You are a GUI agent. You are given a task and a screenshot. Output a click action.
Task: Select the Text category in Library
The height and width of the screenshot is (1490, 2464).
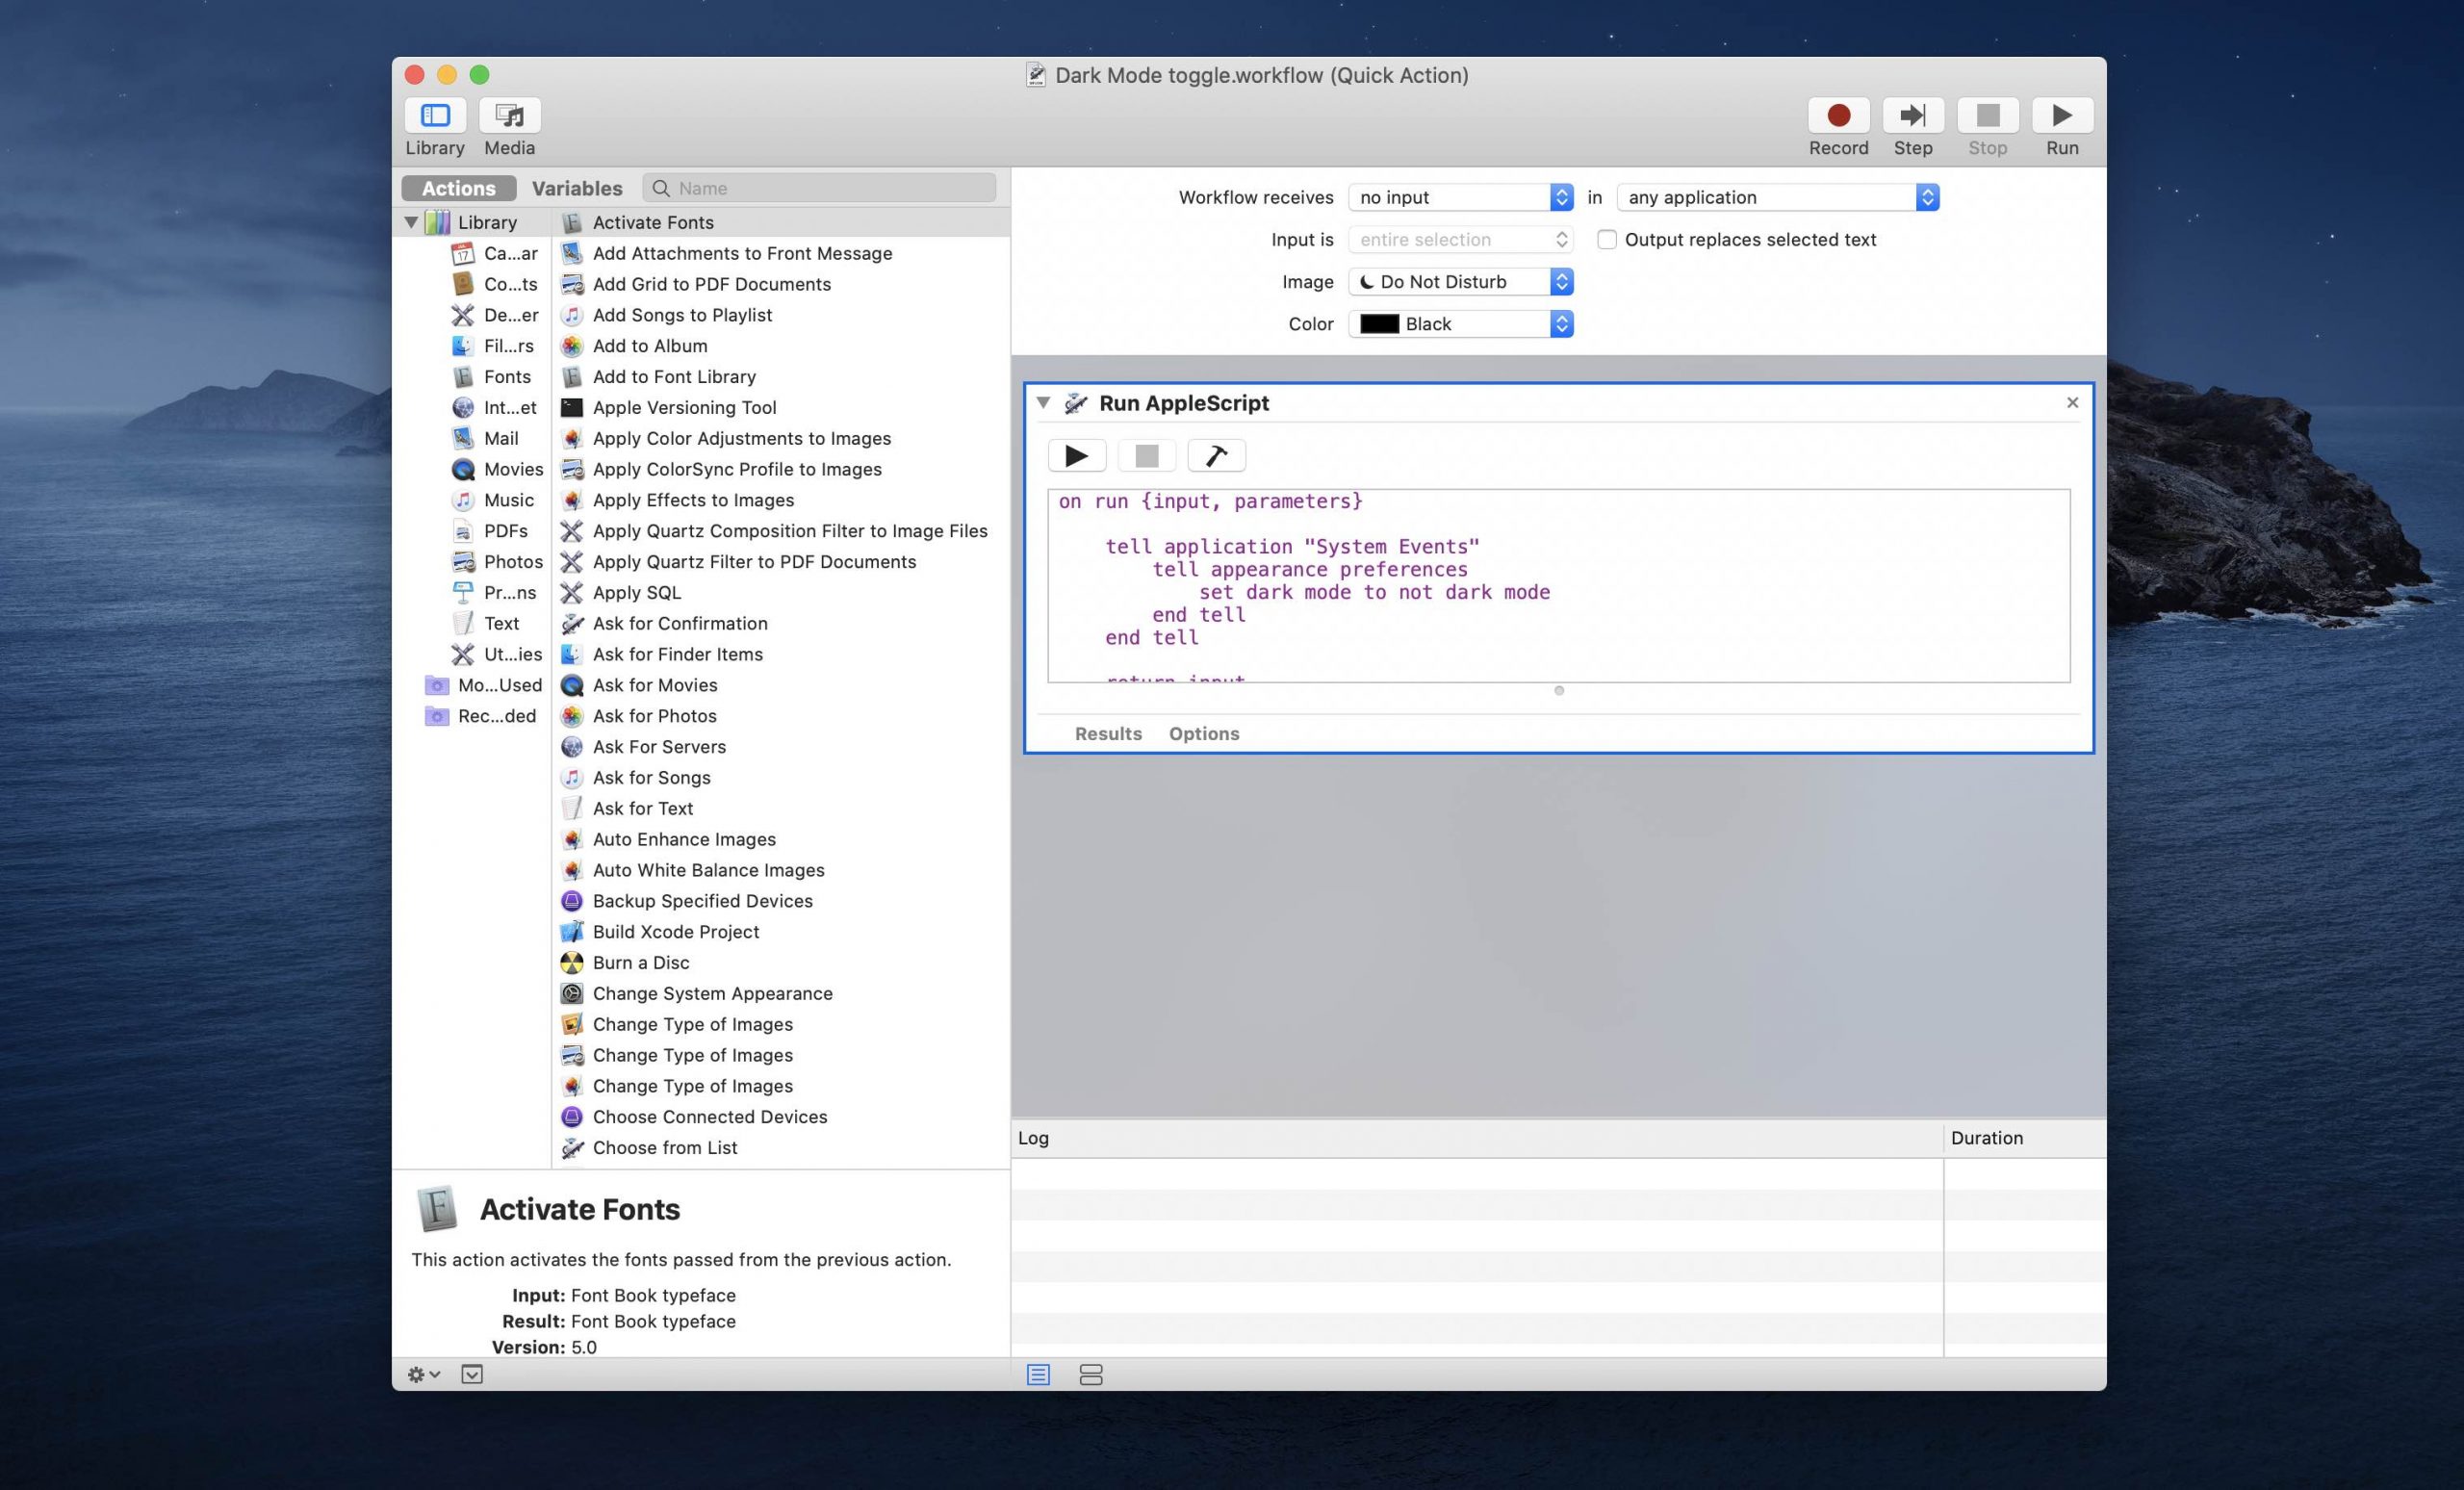click(487, 623)
